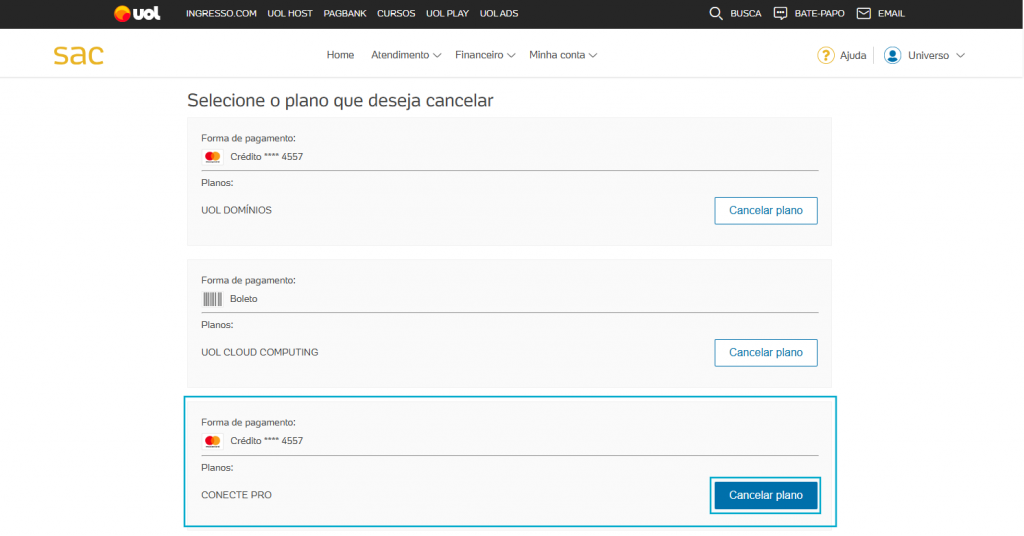Go to the Home menu item
The width and height of the screenshot is (1024, 536).
click(340, 55)
